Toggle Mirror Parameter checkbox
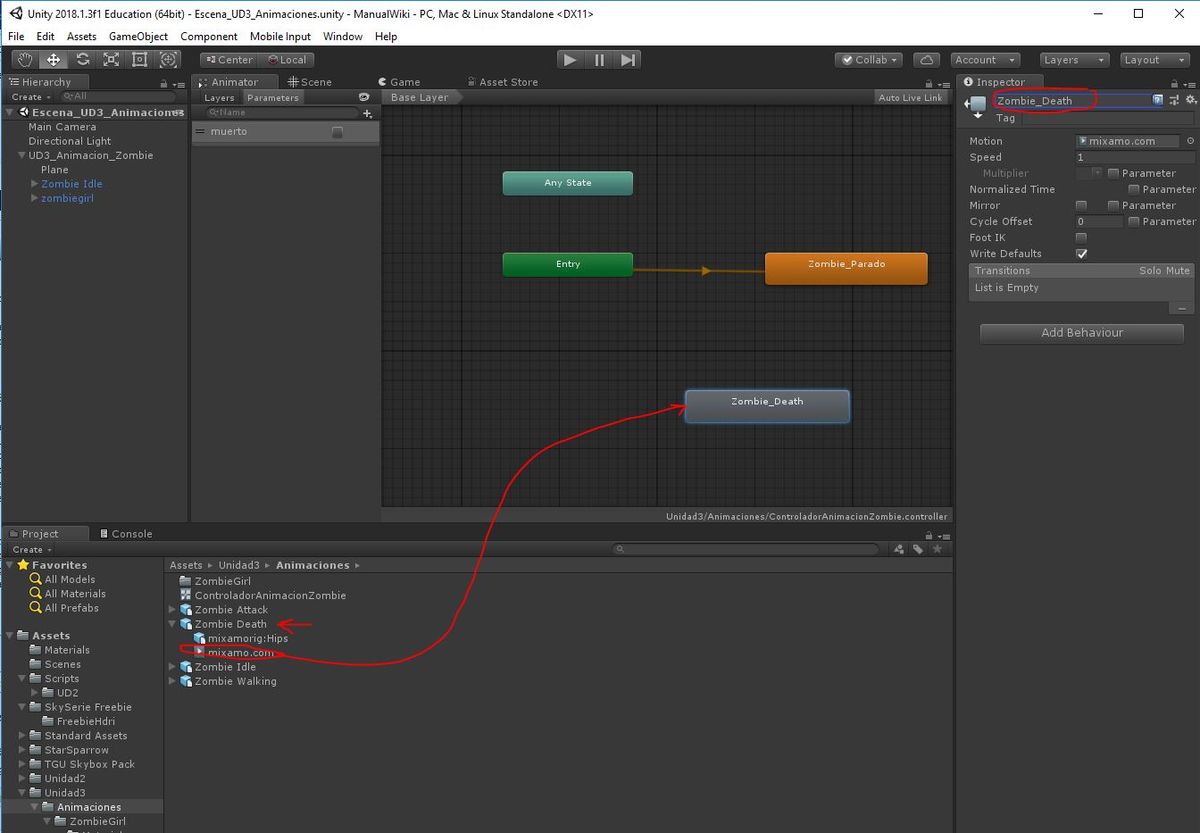 (1113, 205)
